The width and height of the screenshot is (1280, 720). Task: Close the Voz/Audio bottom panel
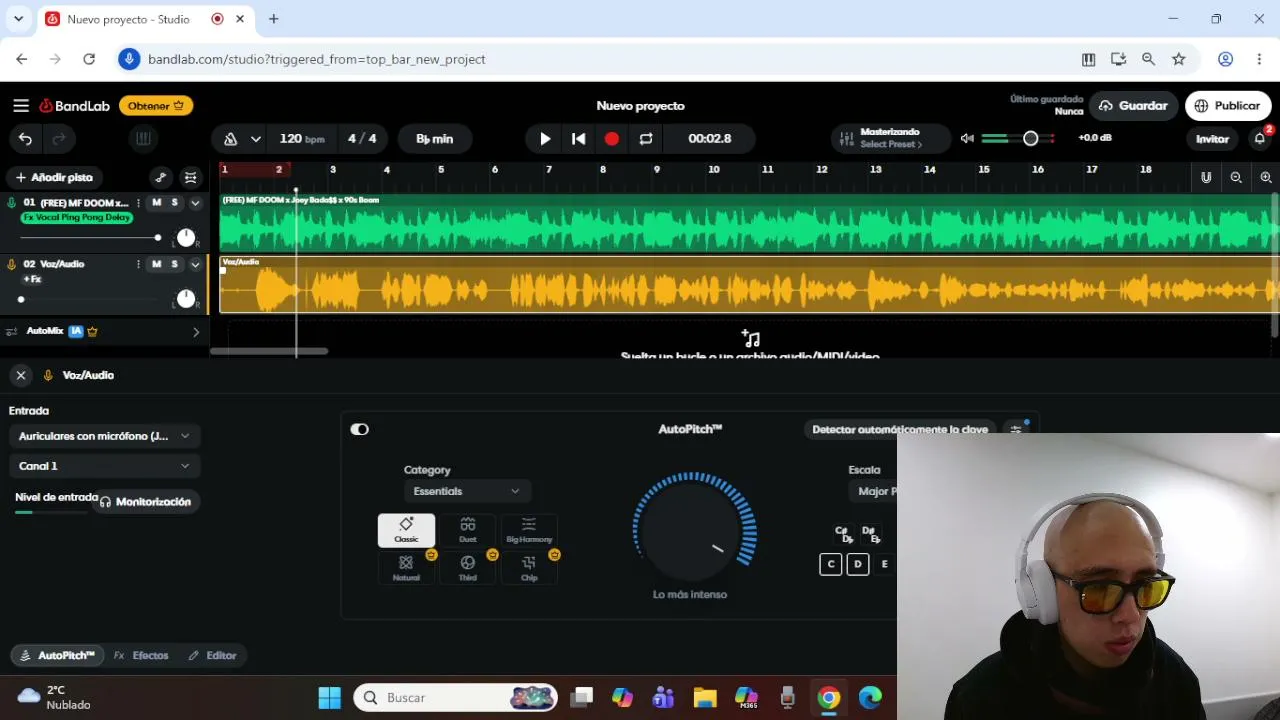[x=21, y=375]
